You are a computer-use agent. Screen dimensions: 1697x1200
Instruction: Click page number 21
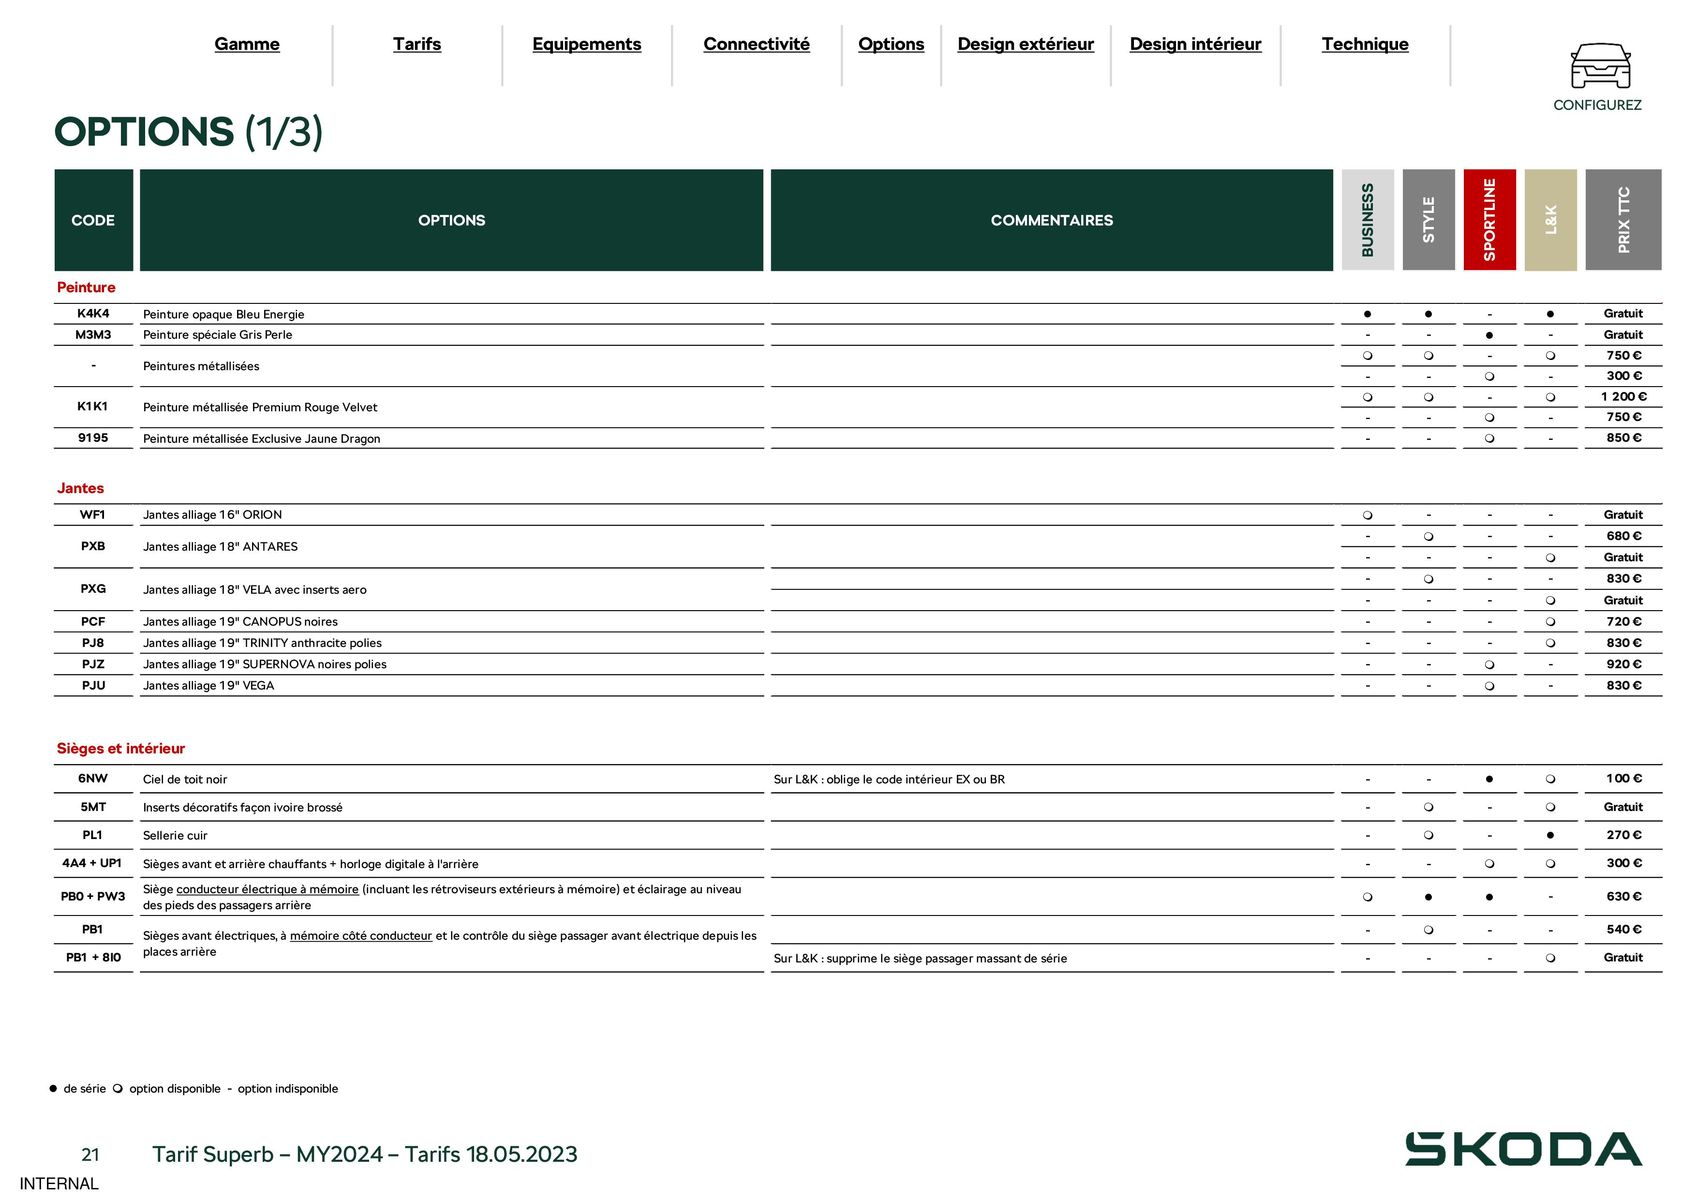point(90,1155)
